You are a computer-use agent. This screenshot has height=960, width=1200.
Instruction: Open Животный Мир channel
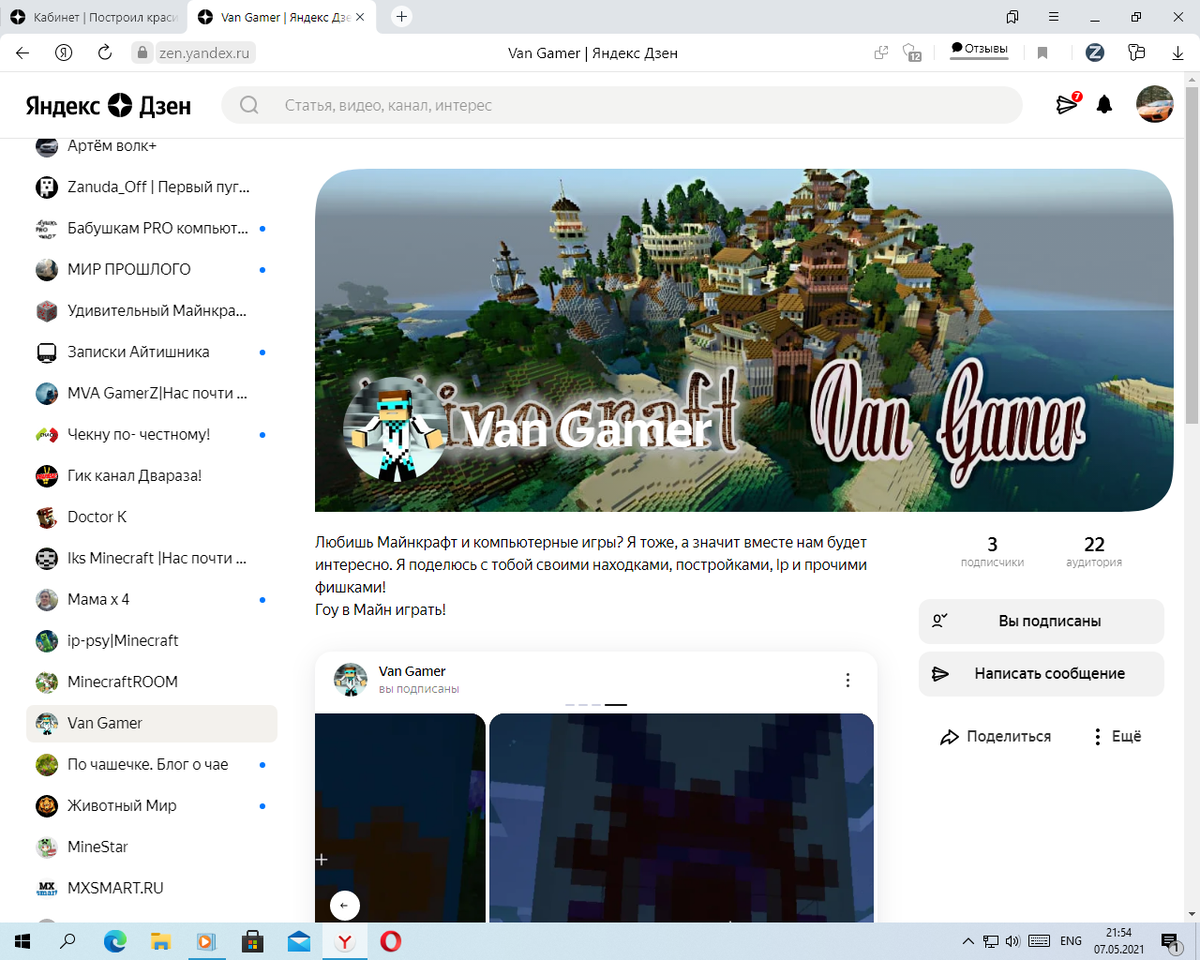coord(151,806)
